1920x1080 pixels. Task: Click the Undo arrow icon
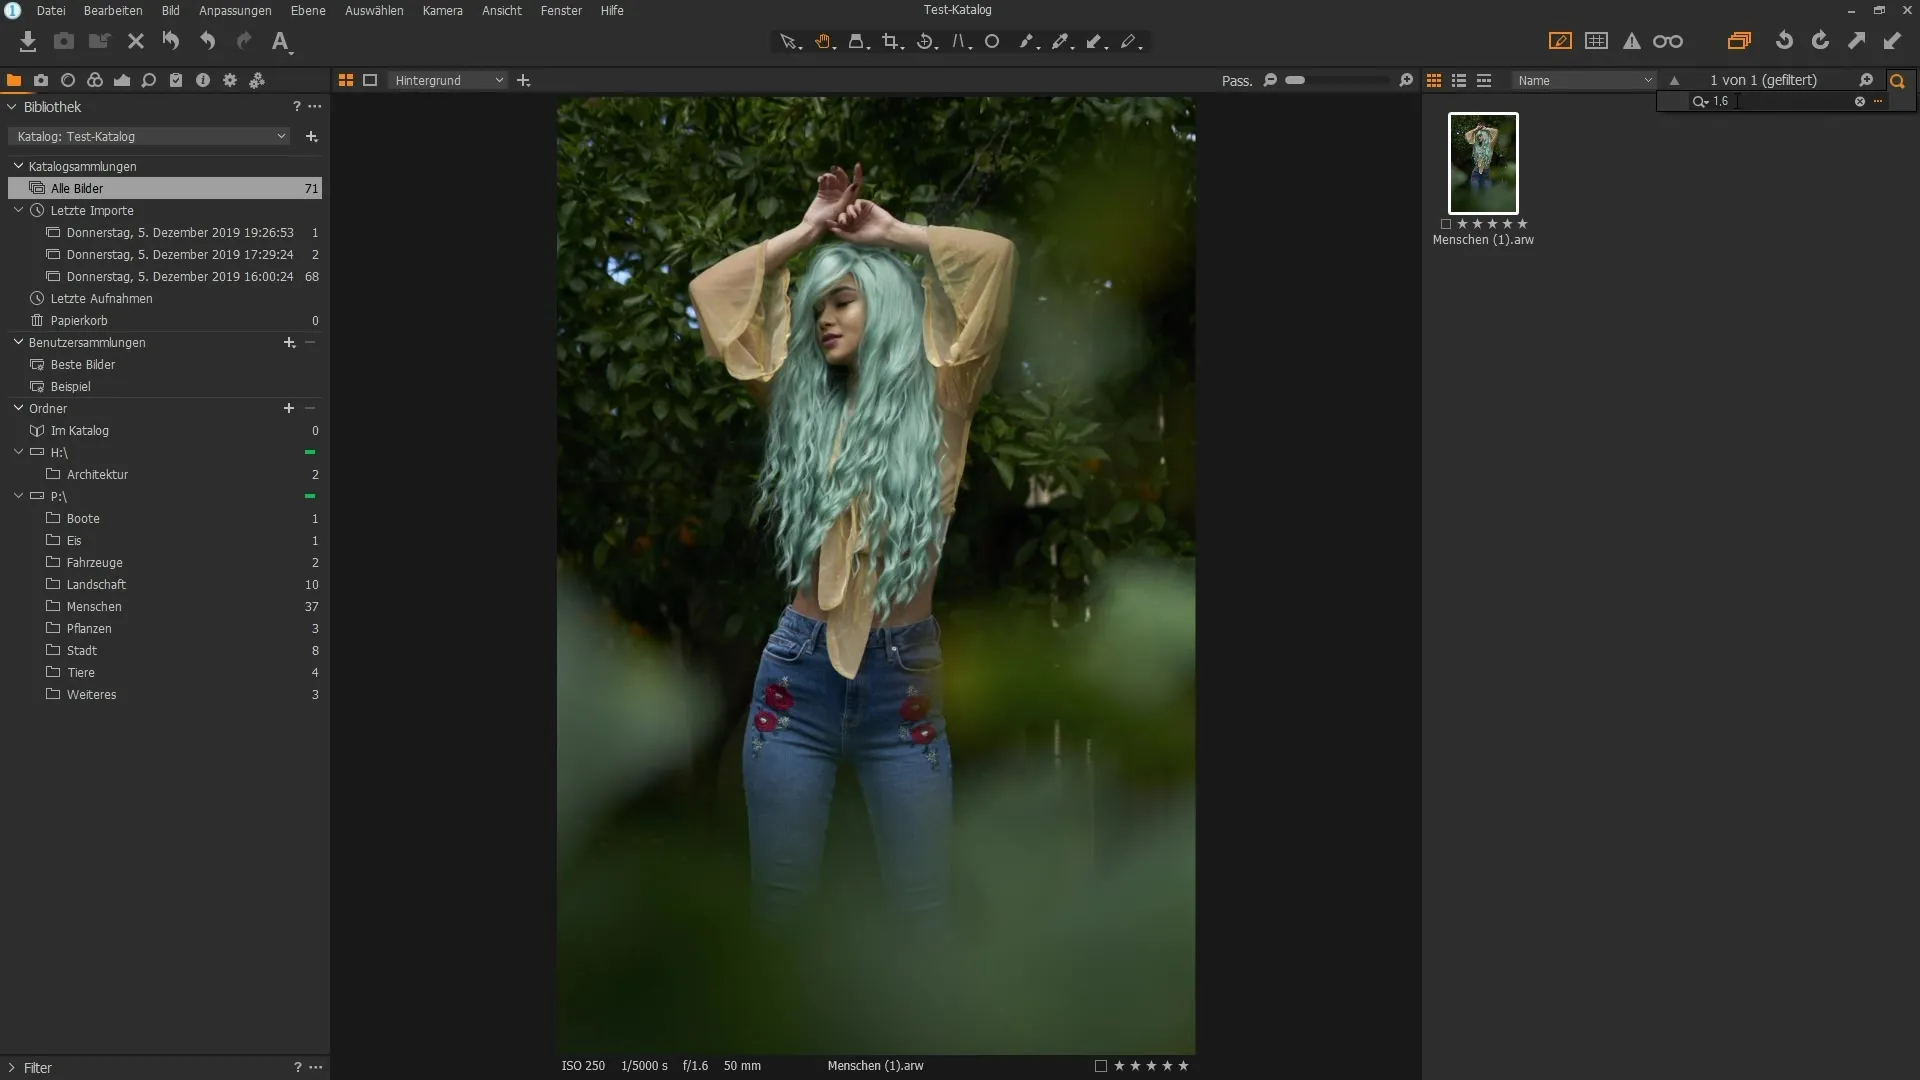pyautogui.click(x=207, y=41)
